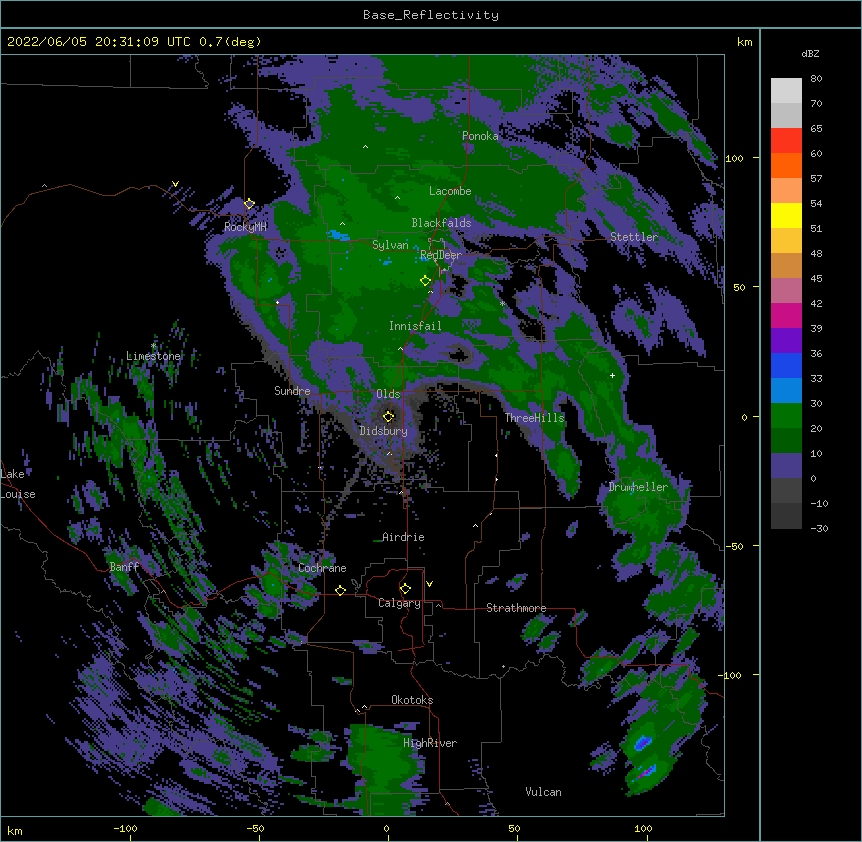Image resolution: width=862 pixels, height=842 pixels.
Task: Click the yellow diamond marker above Didsbury
Action: tap(388, 416)
